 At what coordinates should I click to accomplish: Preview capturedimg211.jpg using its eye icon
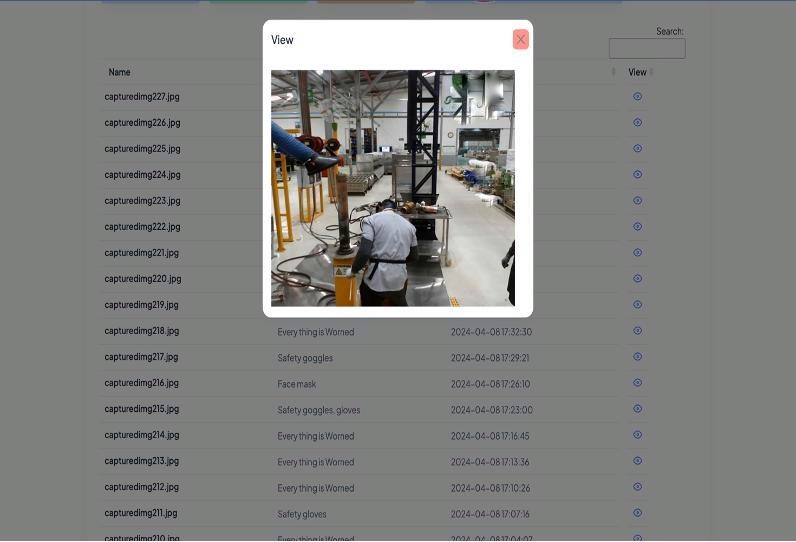[x=637, y=513]
